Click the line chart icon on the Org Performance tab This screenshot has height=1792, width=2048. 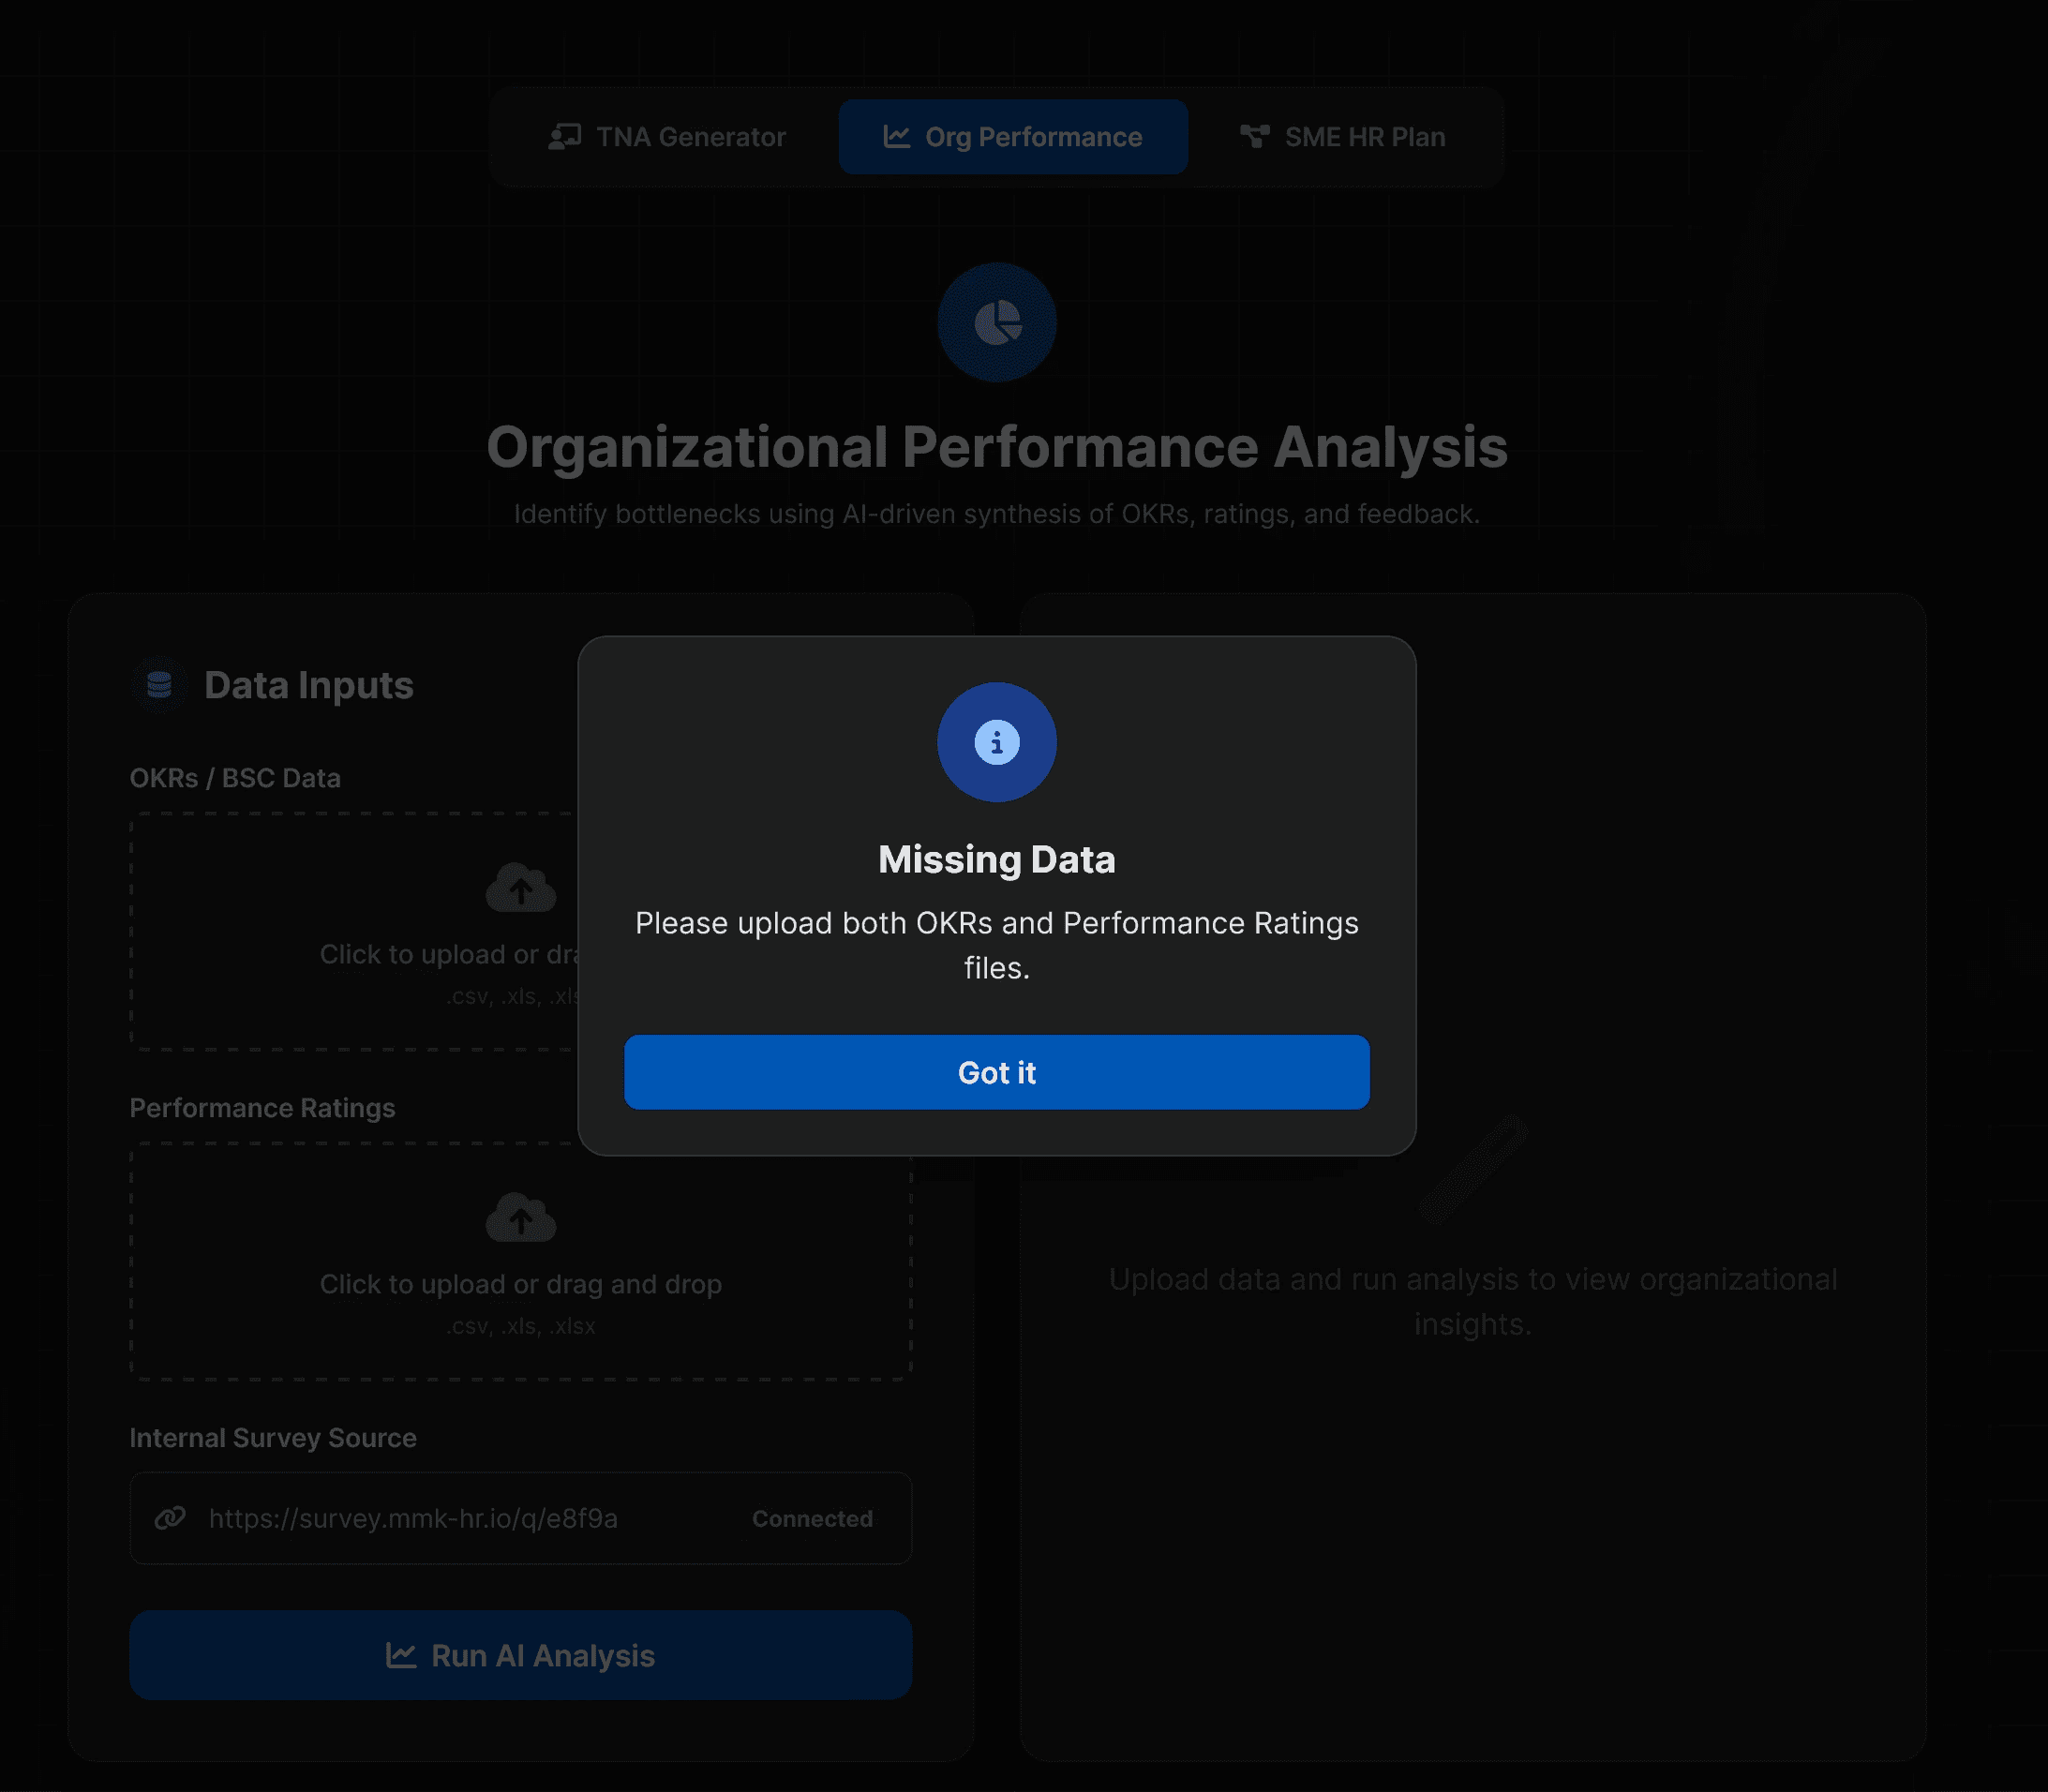tap(897, 137)
